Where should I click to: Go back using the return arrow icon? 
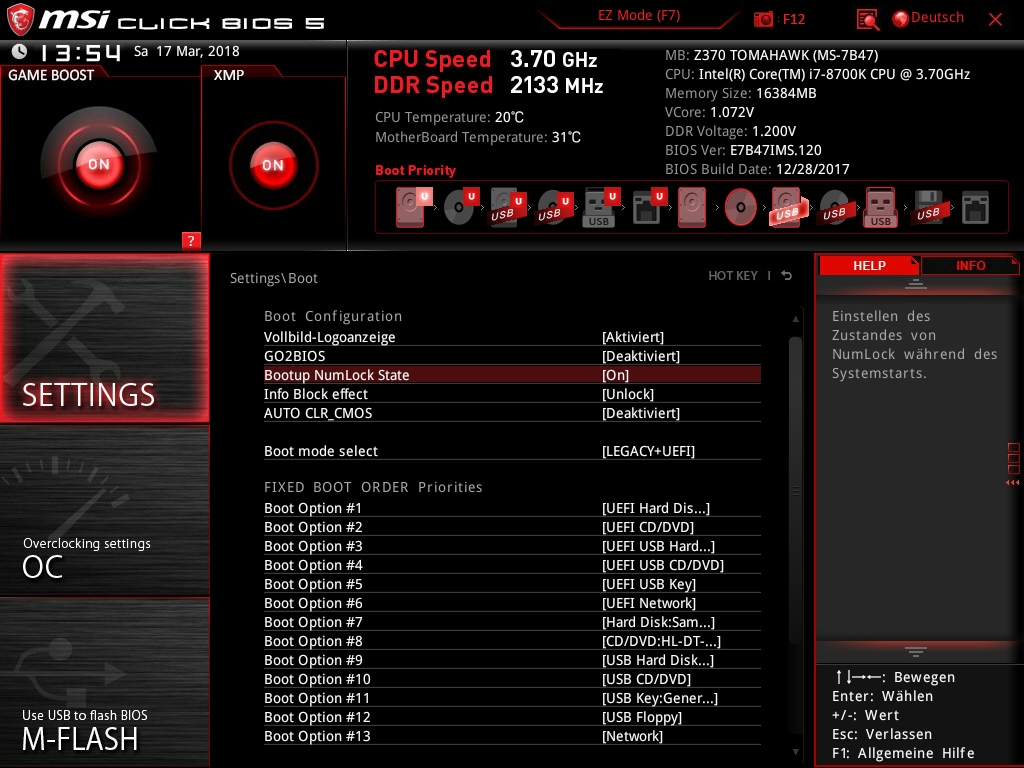787,276
